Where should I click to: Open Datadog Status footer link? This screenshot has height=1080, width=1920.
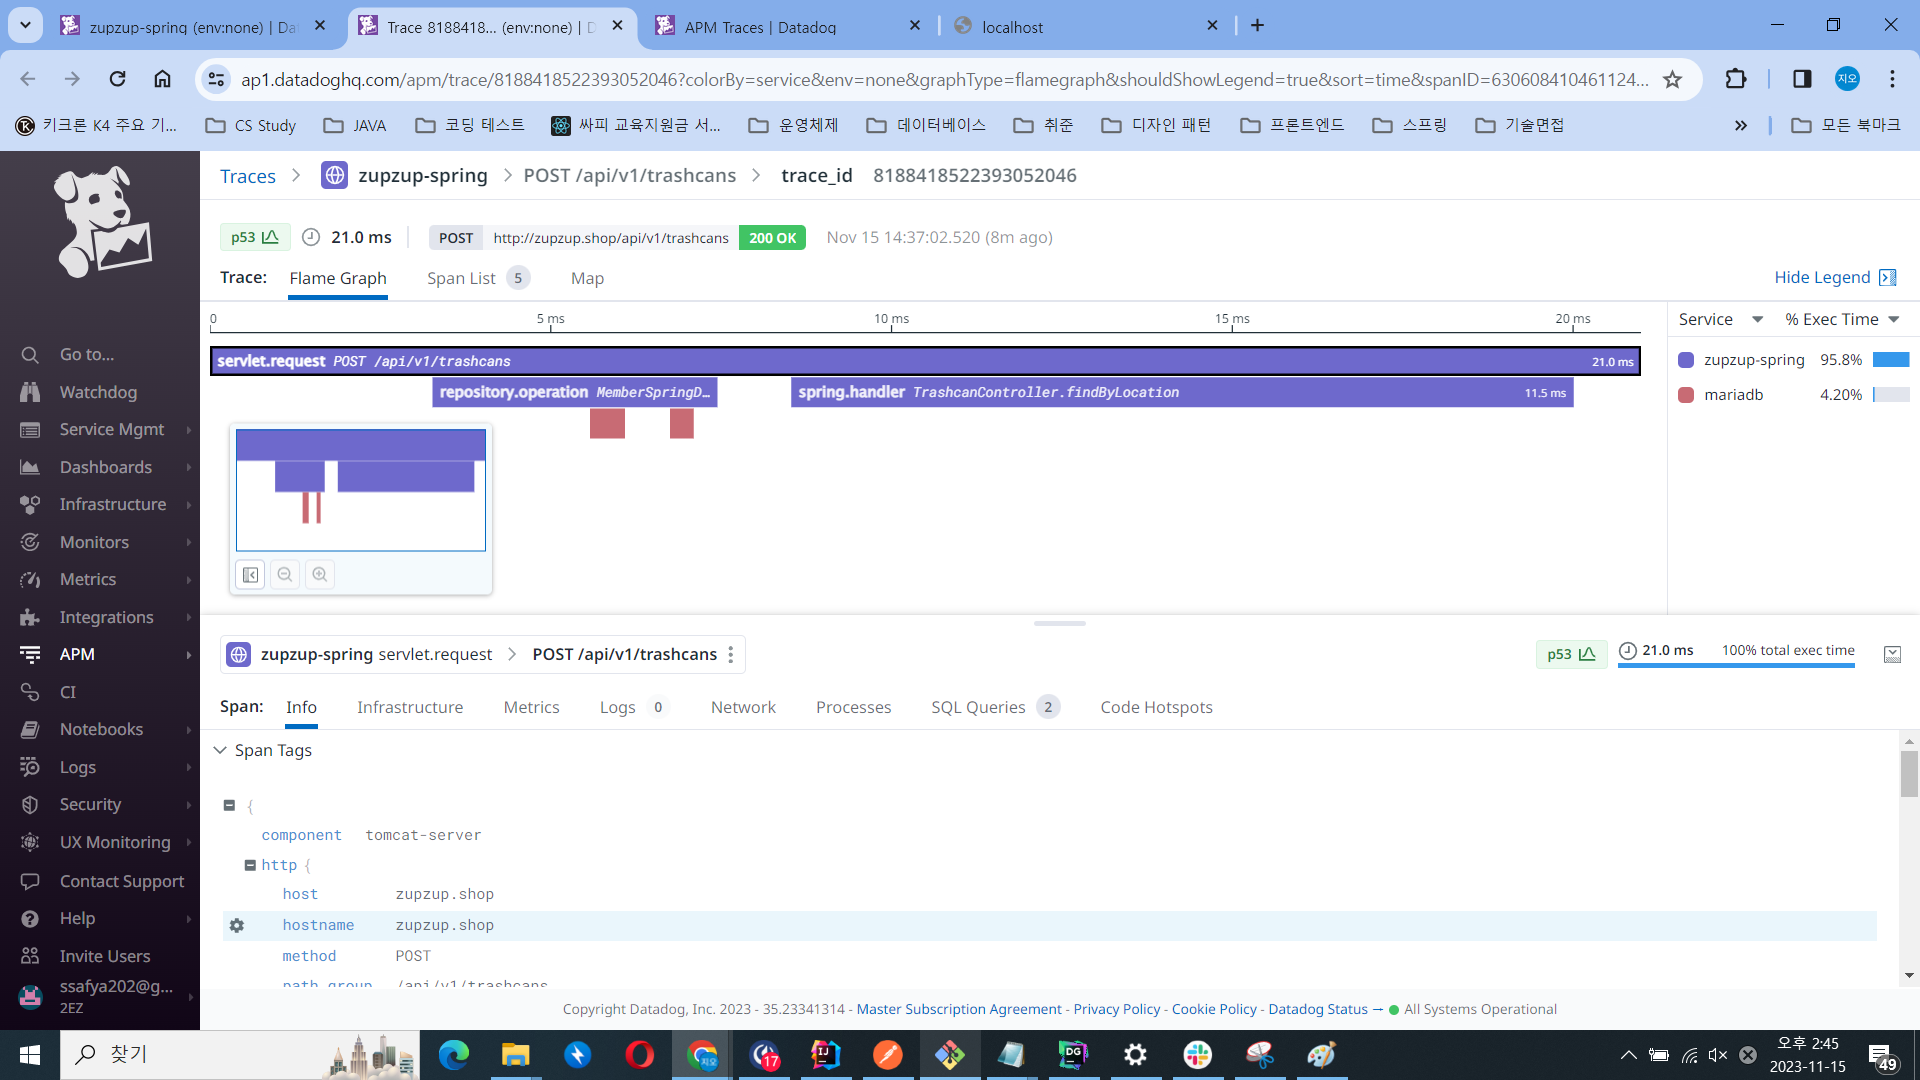[1317, 1009]
